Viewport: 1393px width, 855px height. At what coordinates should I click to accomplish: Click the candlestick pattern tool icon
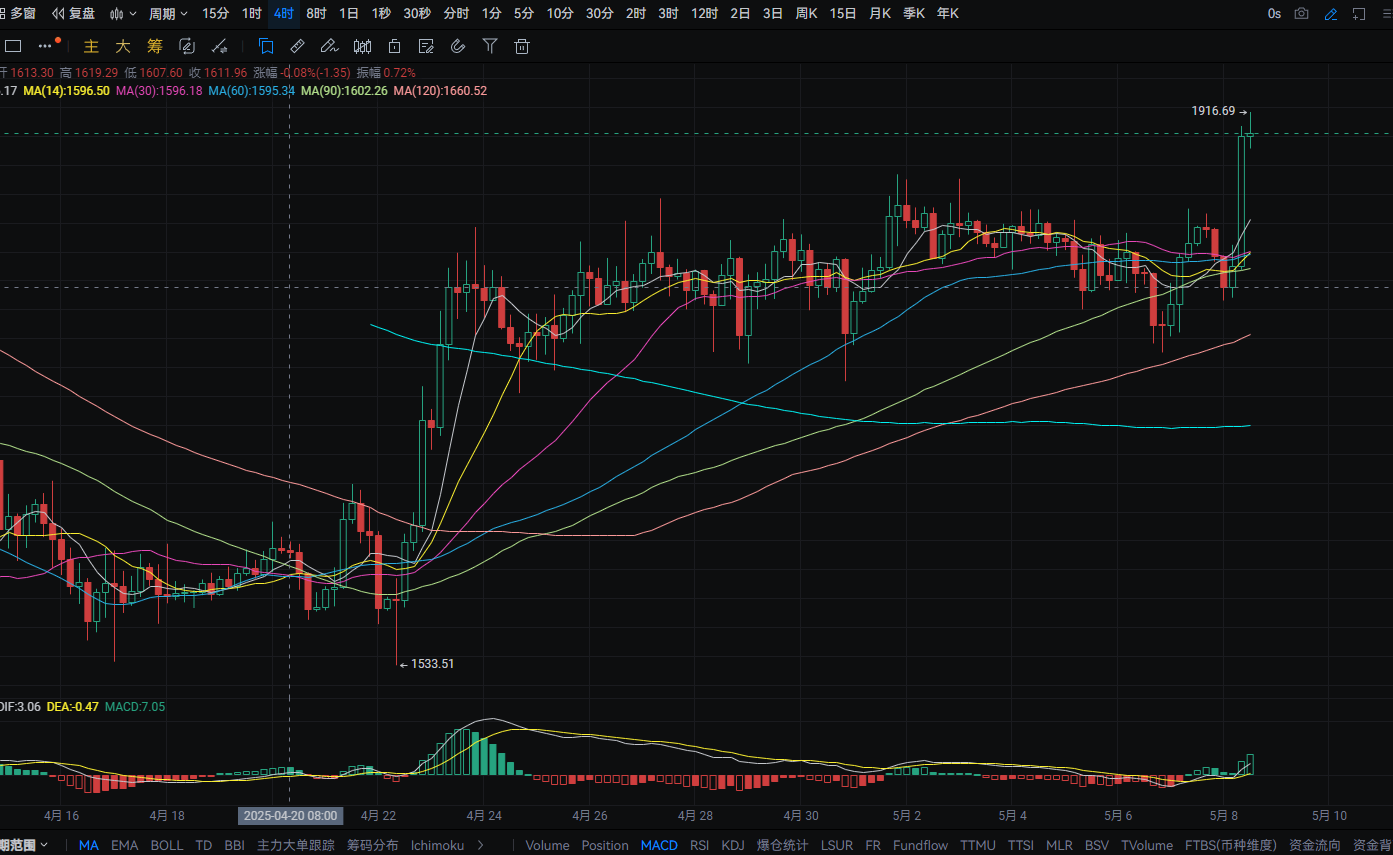[x=363, y=46]
